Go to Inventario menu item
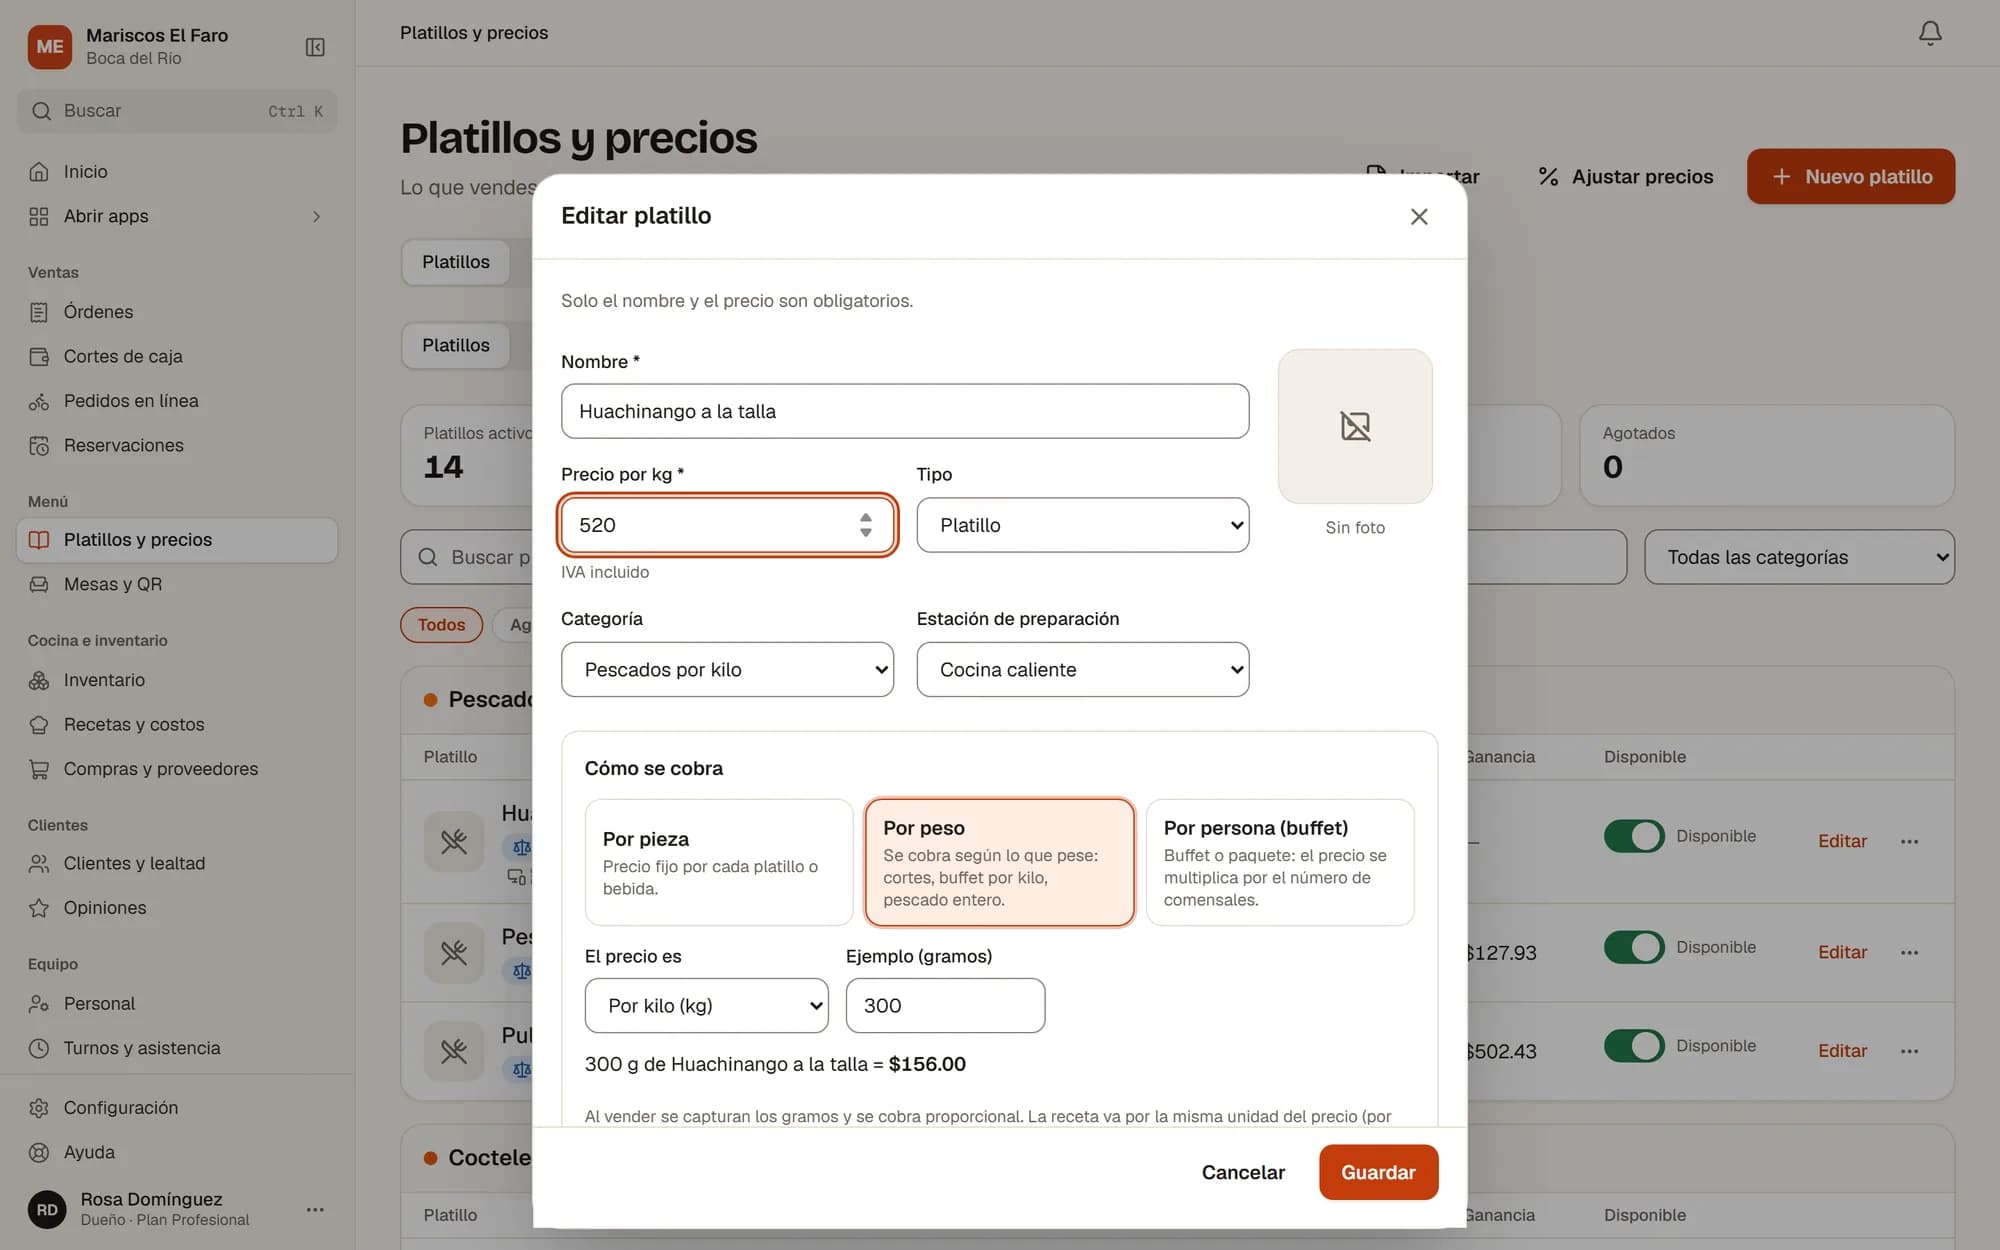 point(177,680)
